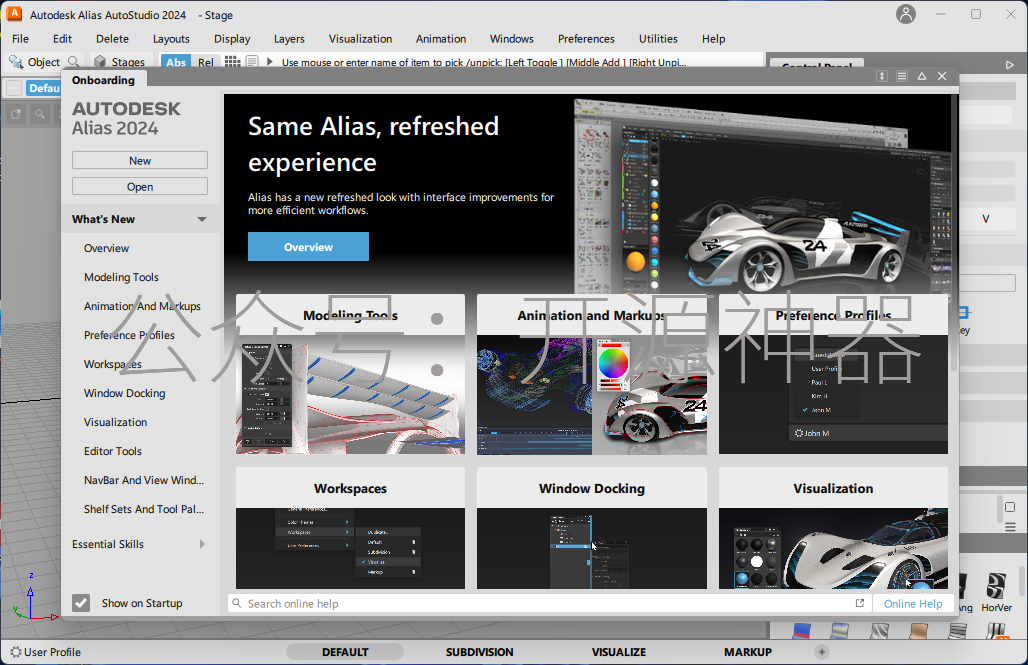Click the user account avatar icon
The image size is (1028, 665).
906,14
